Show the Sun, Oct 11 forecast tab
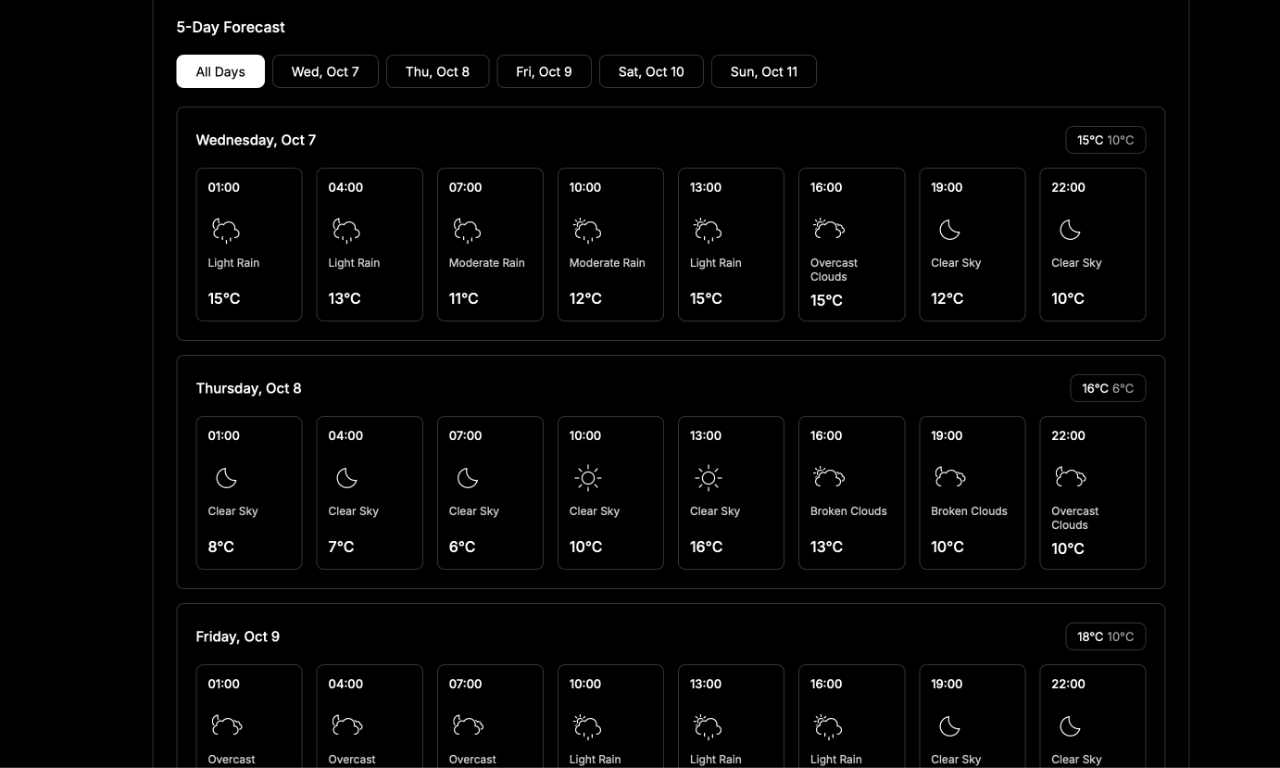Viewport: 1280px width, 768px height. 764,72
